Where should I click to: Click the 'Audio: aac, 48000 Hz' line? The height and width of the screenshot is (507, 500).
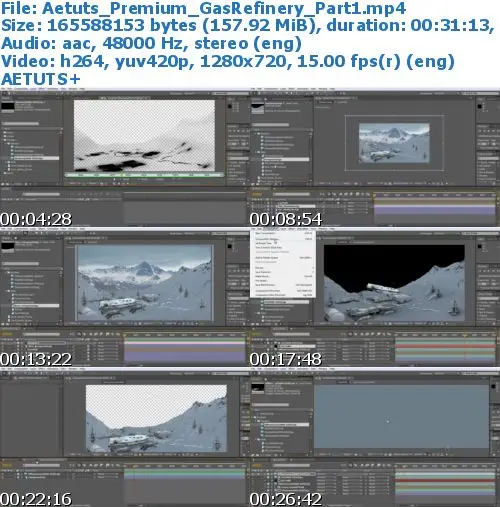coord(151,43)
